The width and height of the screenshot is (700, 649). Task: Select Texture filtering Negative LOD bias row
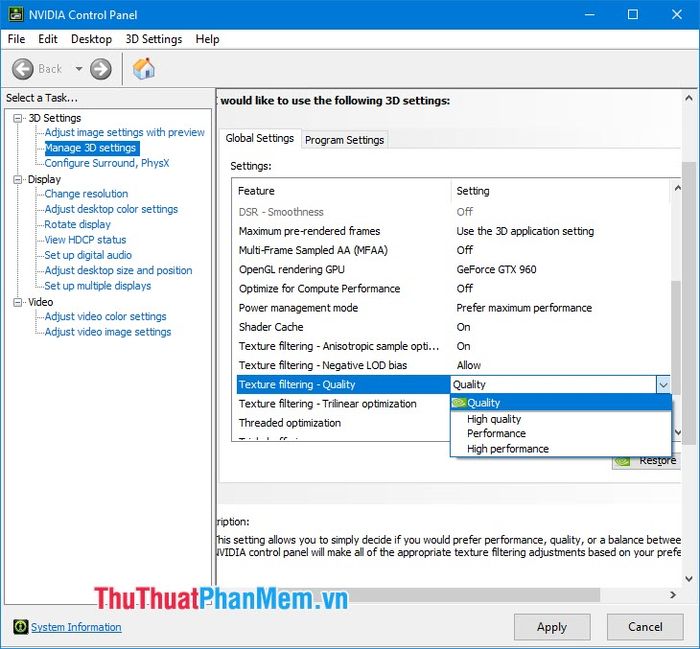click(451, 365)
